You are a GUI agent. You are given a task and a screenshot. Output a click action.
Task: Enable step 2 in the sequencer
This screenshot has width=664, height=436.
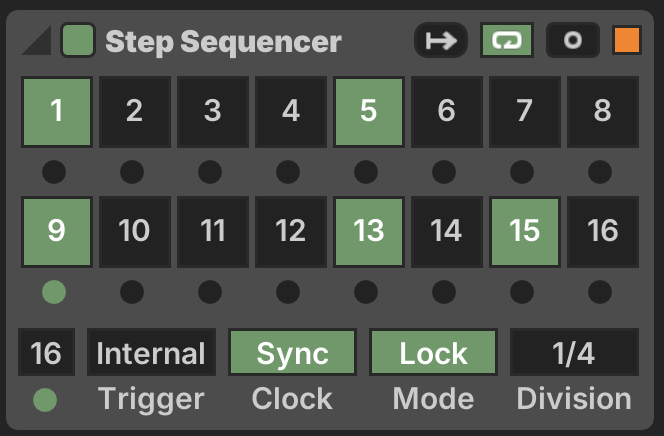coord(135,112)
